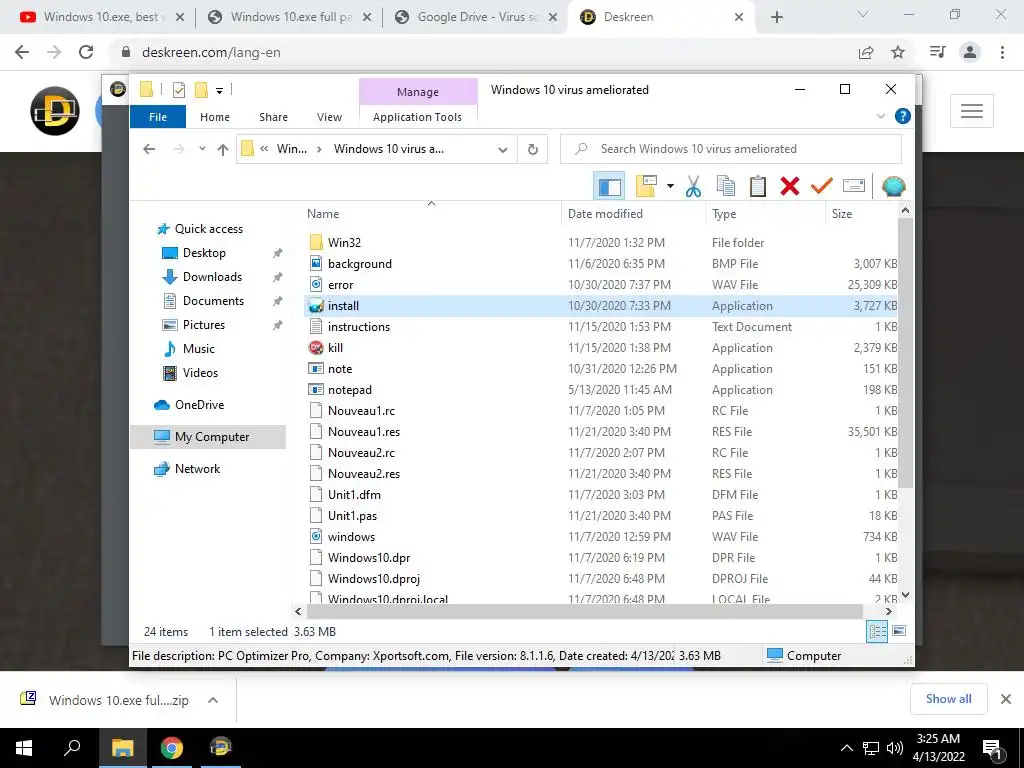
Task: Click New folder icon in title bar
Action: [x=201, y=90]
